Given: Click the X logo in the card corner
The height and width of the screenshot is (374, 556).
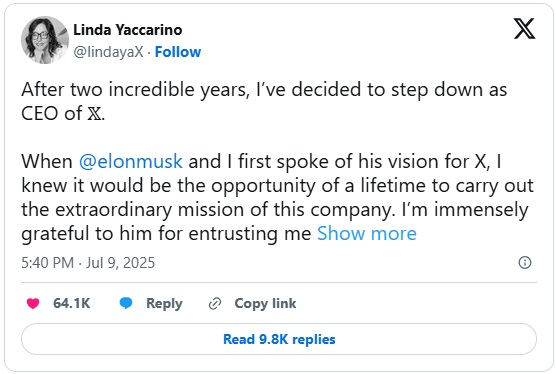Looking at the screenshot, I should [x=524, y=29].
